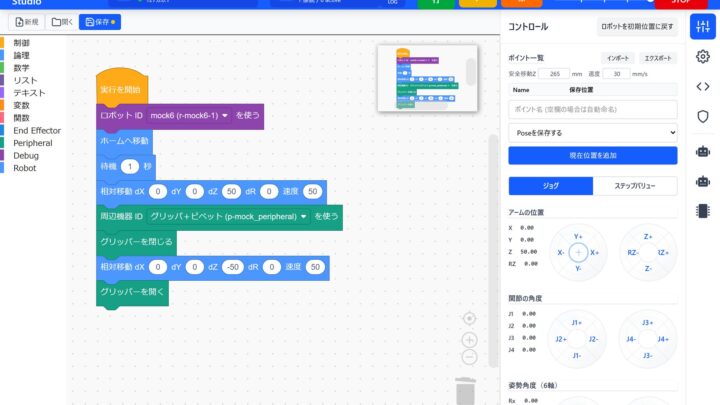The width and height of the screenshot is (720, 405).
Task: Open the 数学 block category
Action: (22, 68)
